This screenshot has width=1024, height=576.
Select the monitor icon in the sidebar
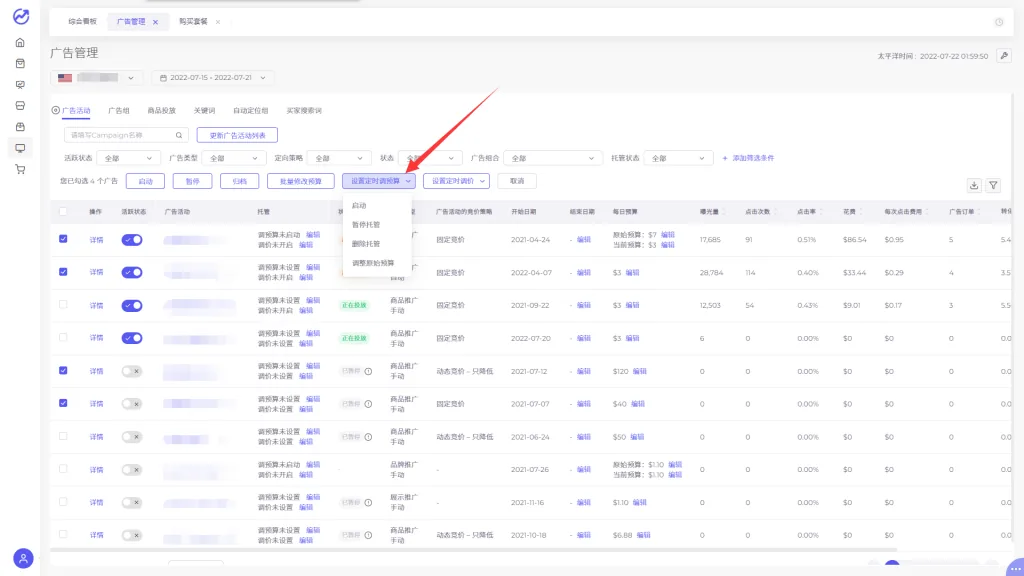pyautogui.click(x=20, y=148)
